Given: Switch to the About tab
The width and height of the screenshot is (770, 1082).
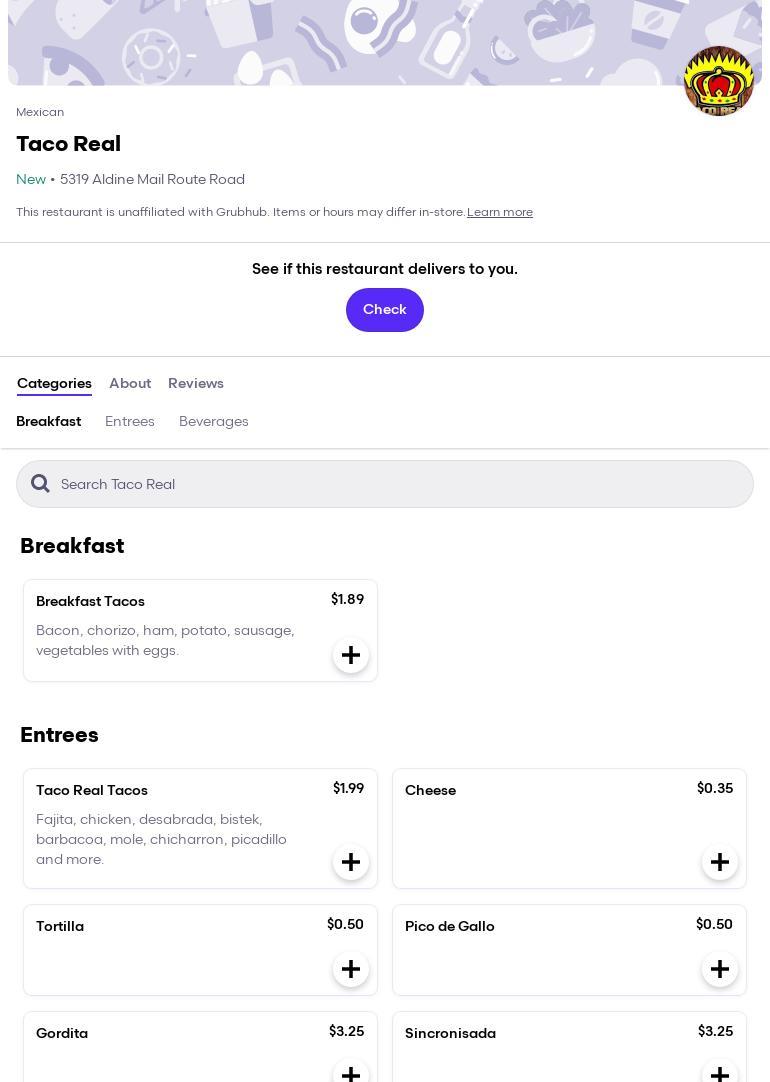Looking at the screenshot, I should click(x=130, y=384).
